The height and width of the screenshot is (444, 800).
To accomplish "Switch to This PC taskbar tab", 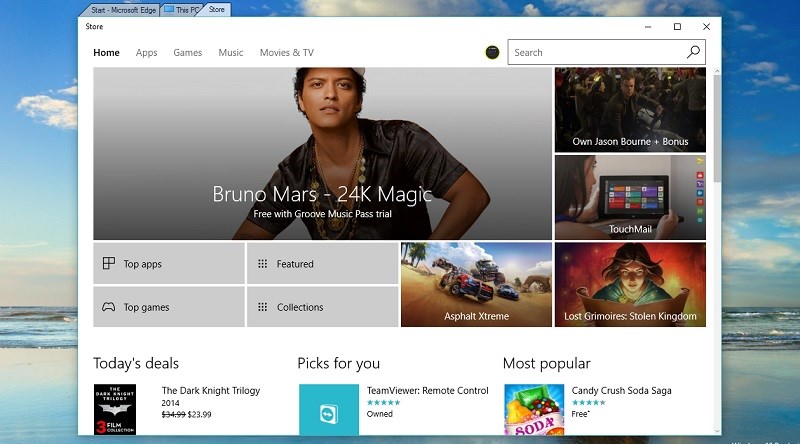I will (181, 10).
